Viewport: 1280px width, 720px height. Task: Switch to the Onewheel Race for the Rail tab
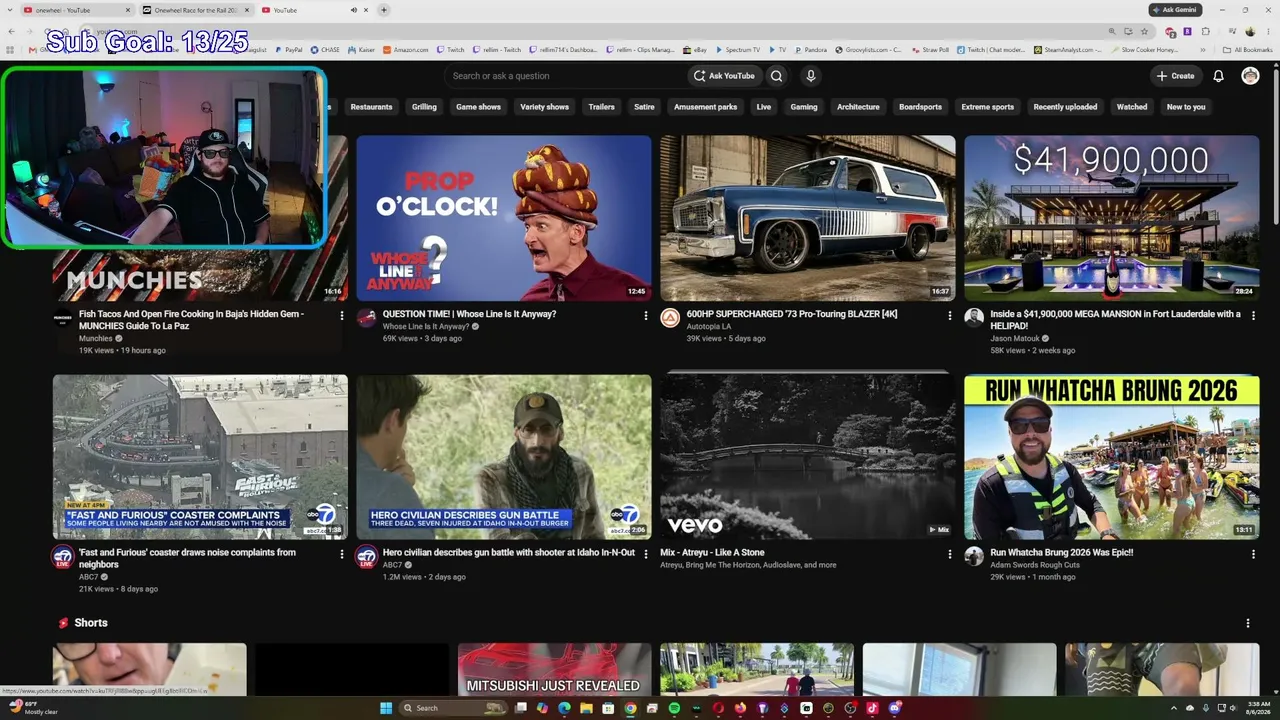pyautogui.click(x=196, y=10)
